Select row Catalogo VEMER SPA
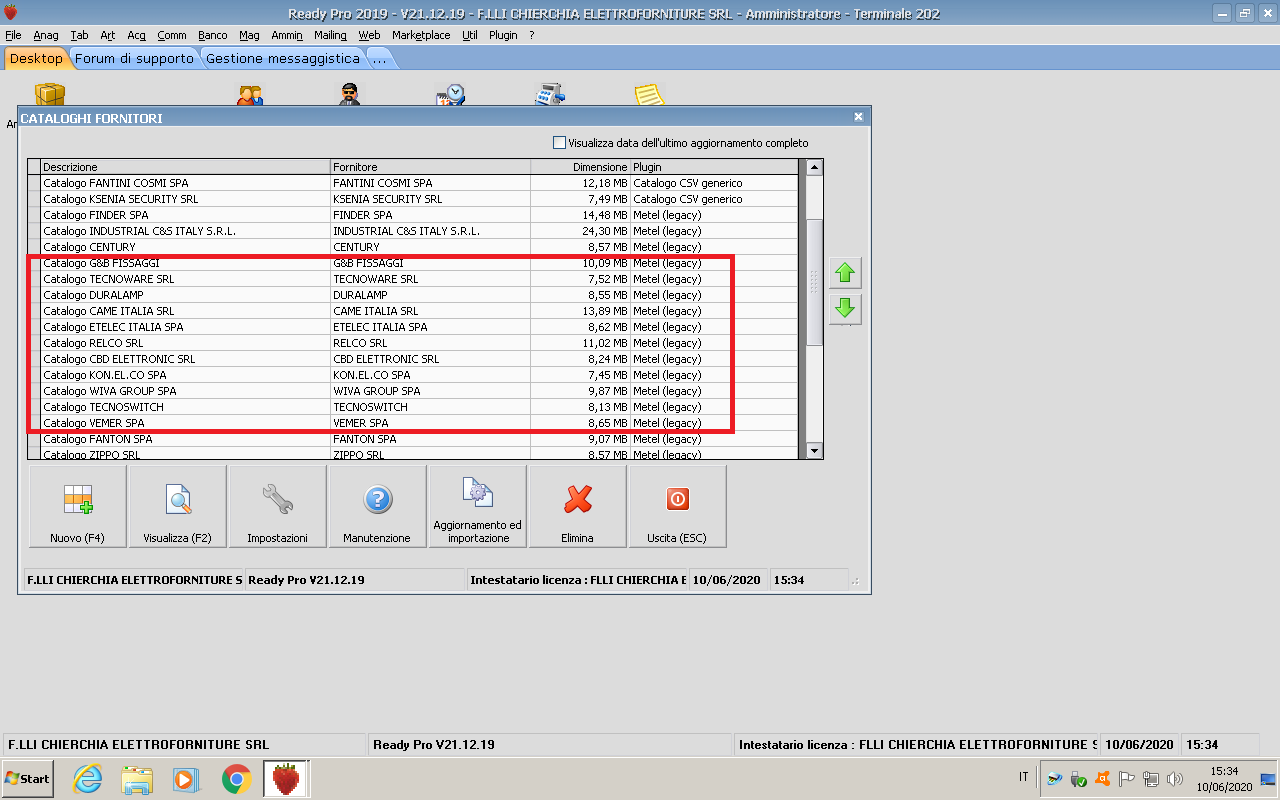The height and width of the screenshot is (800, 1280). pos(413,423)
